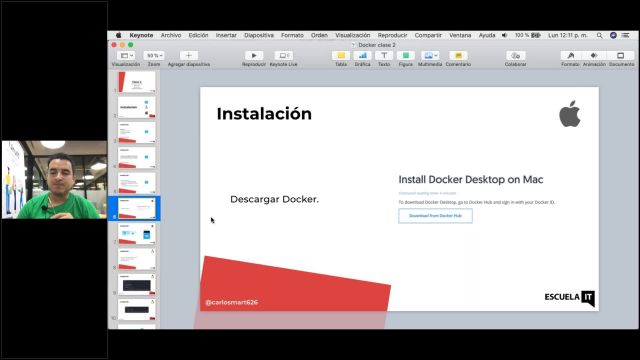Click Install Docker Desktop on Mac heading
640x360 pixels.
click(471, 180)
